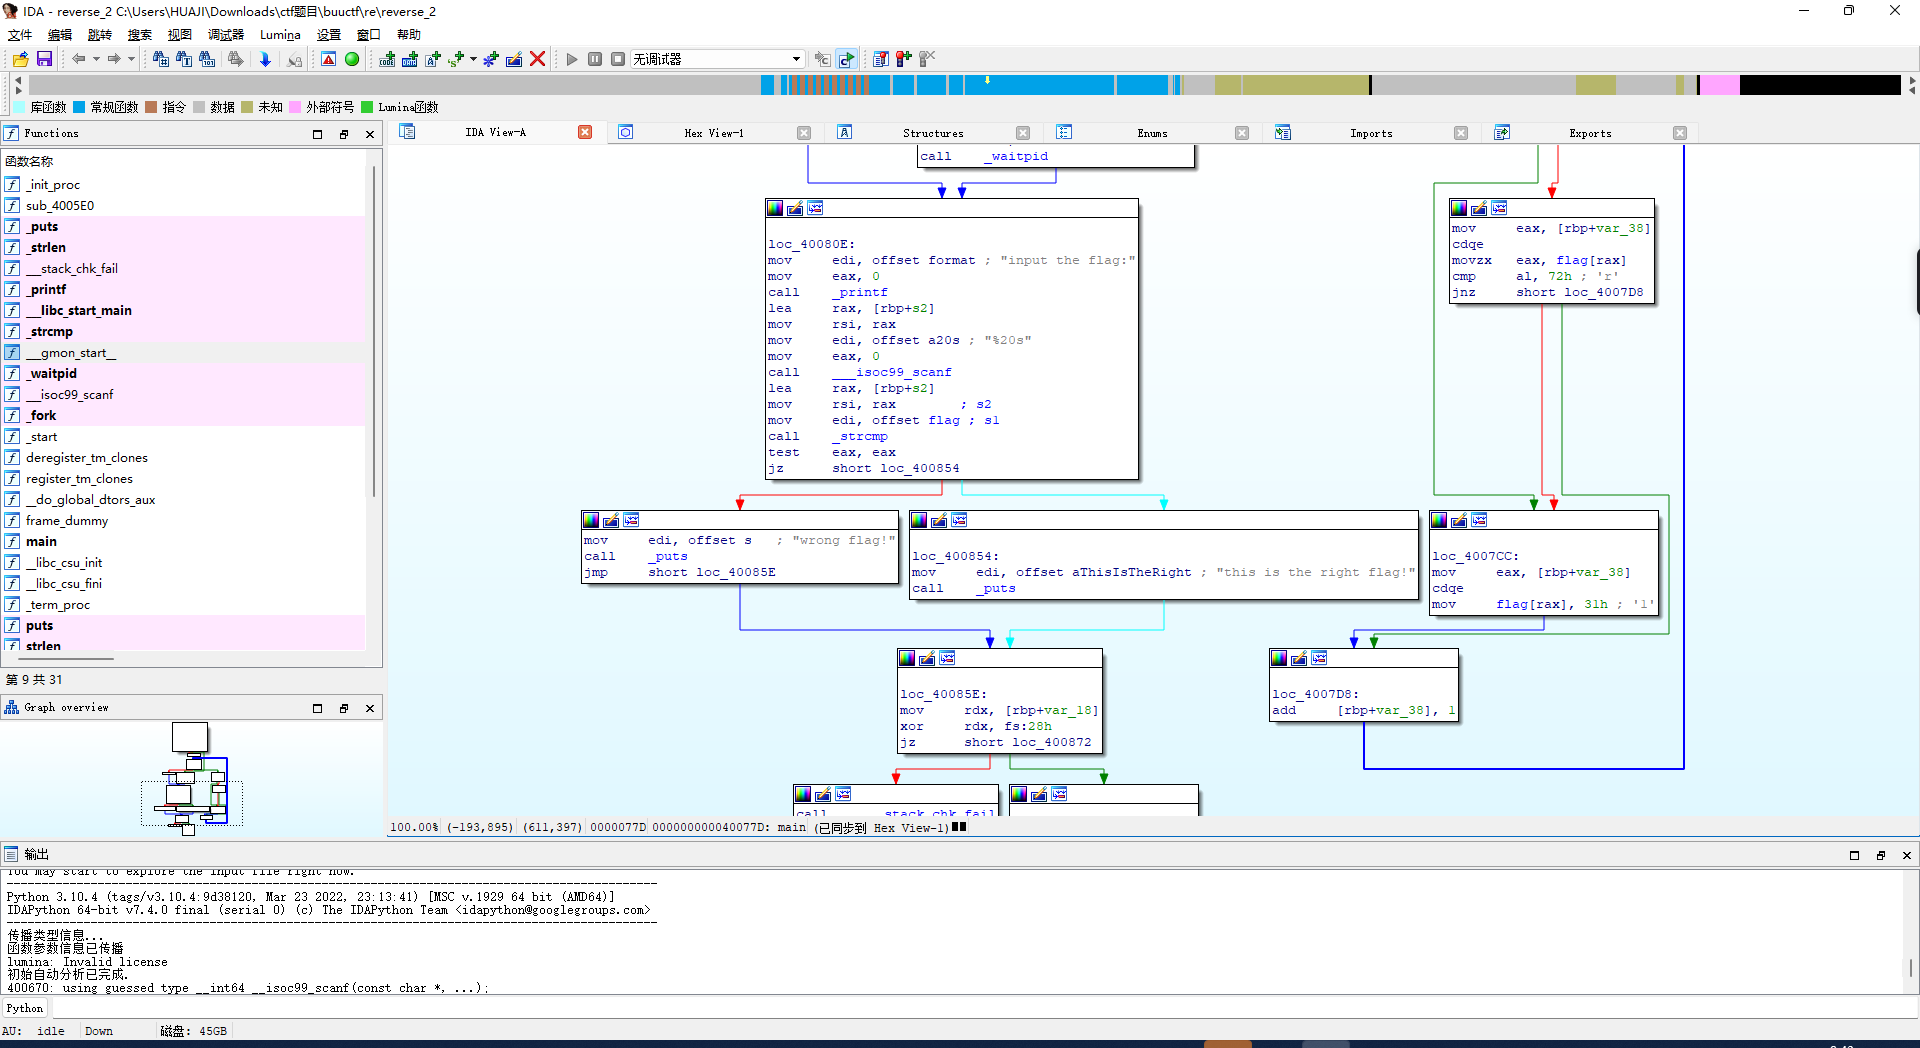Jump forward with the right arrow icon
The height and width of the screenshot is (1048, 1920).
pos(114,59)
